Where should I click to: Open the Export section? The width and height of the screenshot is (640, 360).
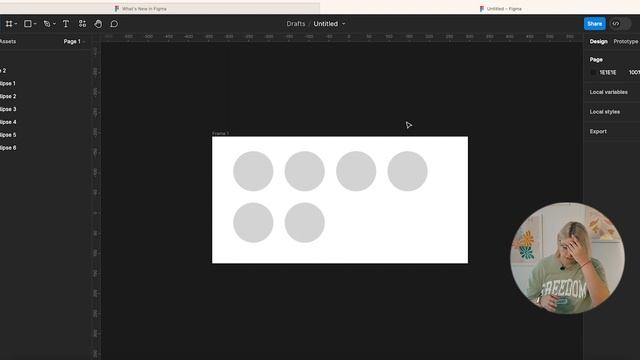pos(598,131)
